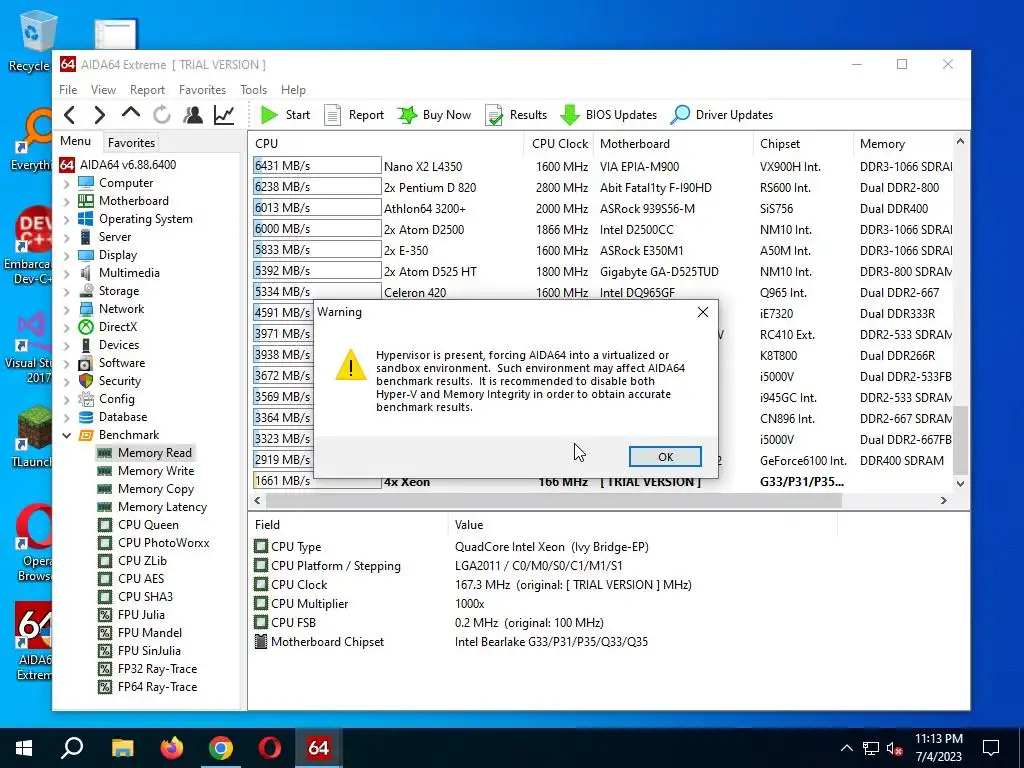Click the Refresh icon in toolbar
Image resolution: width=1024 pixels, height=768 pixels.
pyautogui.click(x=162, y=115)
